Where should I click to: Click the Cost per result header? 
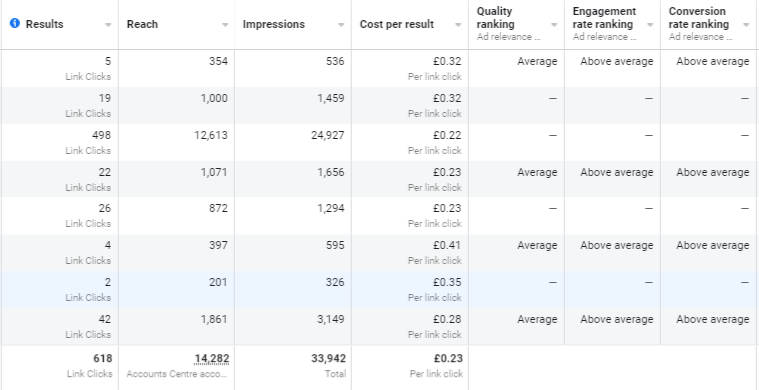pyautogui.click(x=396, y=24)
